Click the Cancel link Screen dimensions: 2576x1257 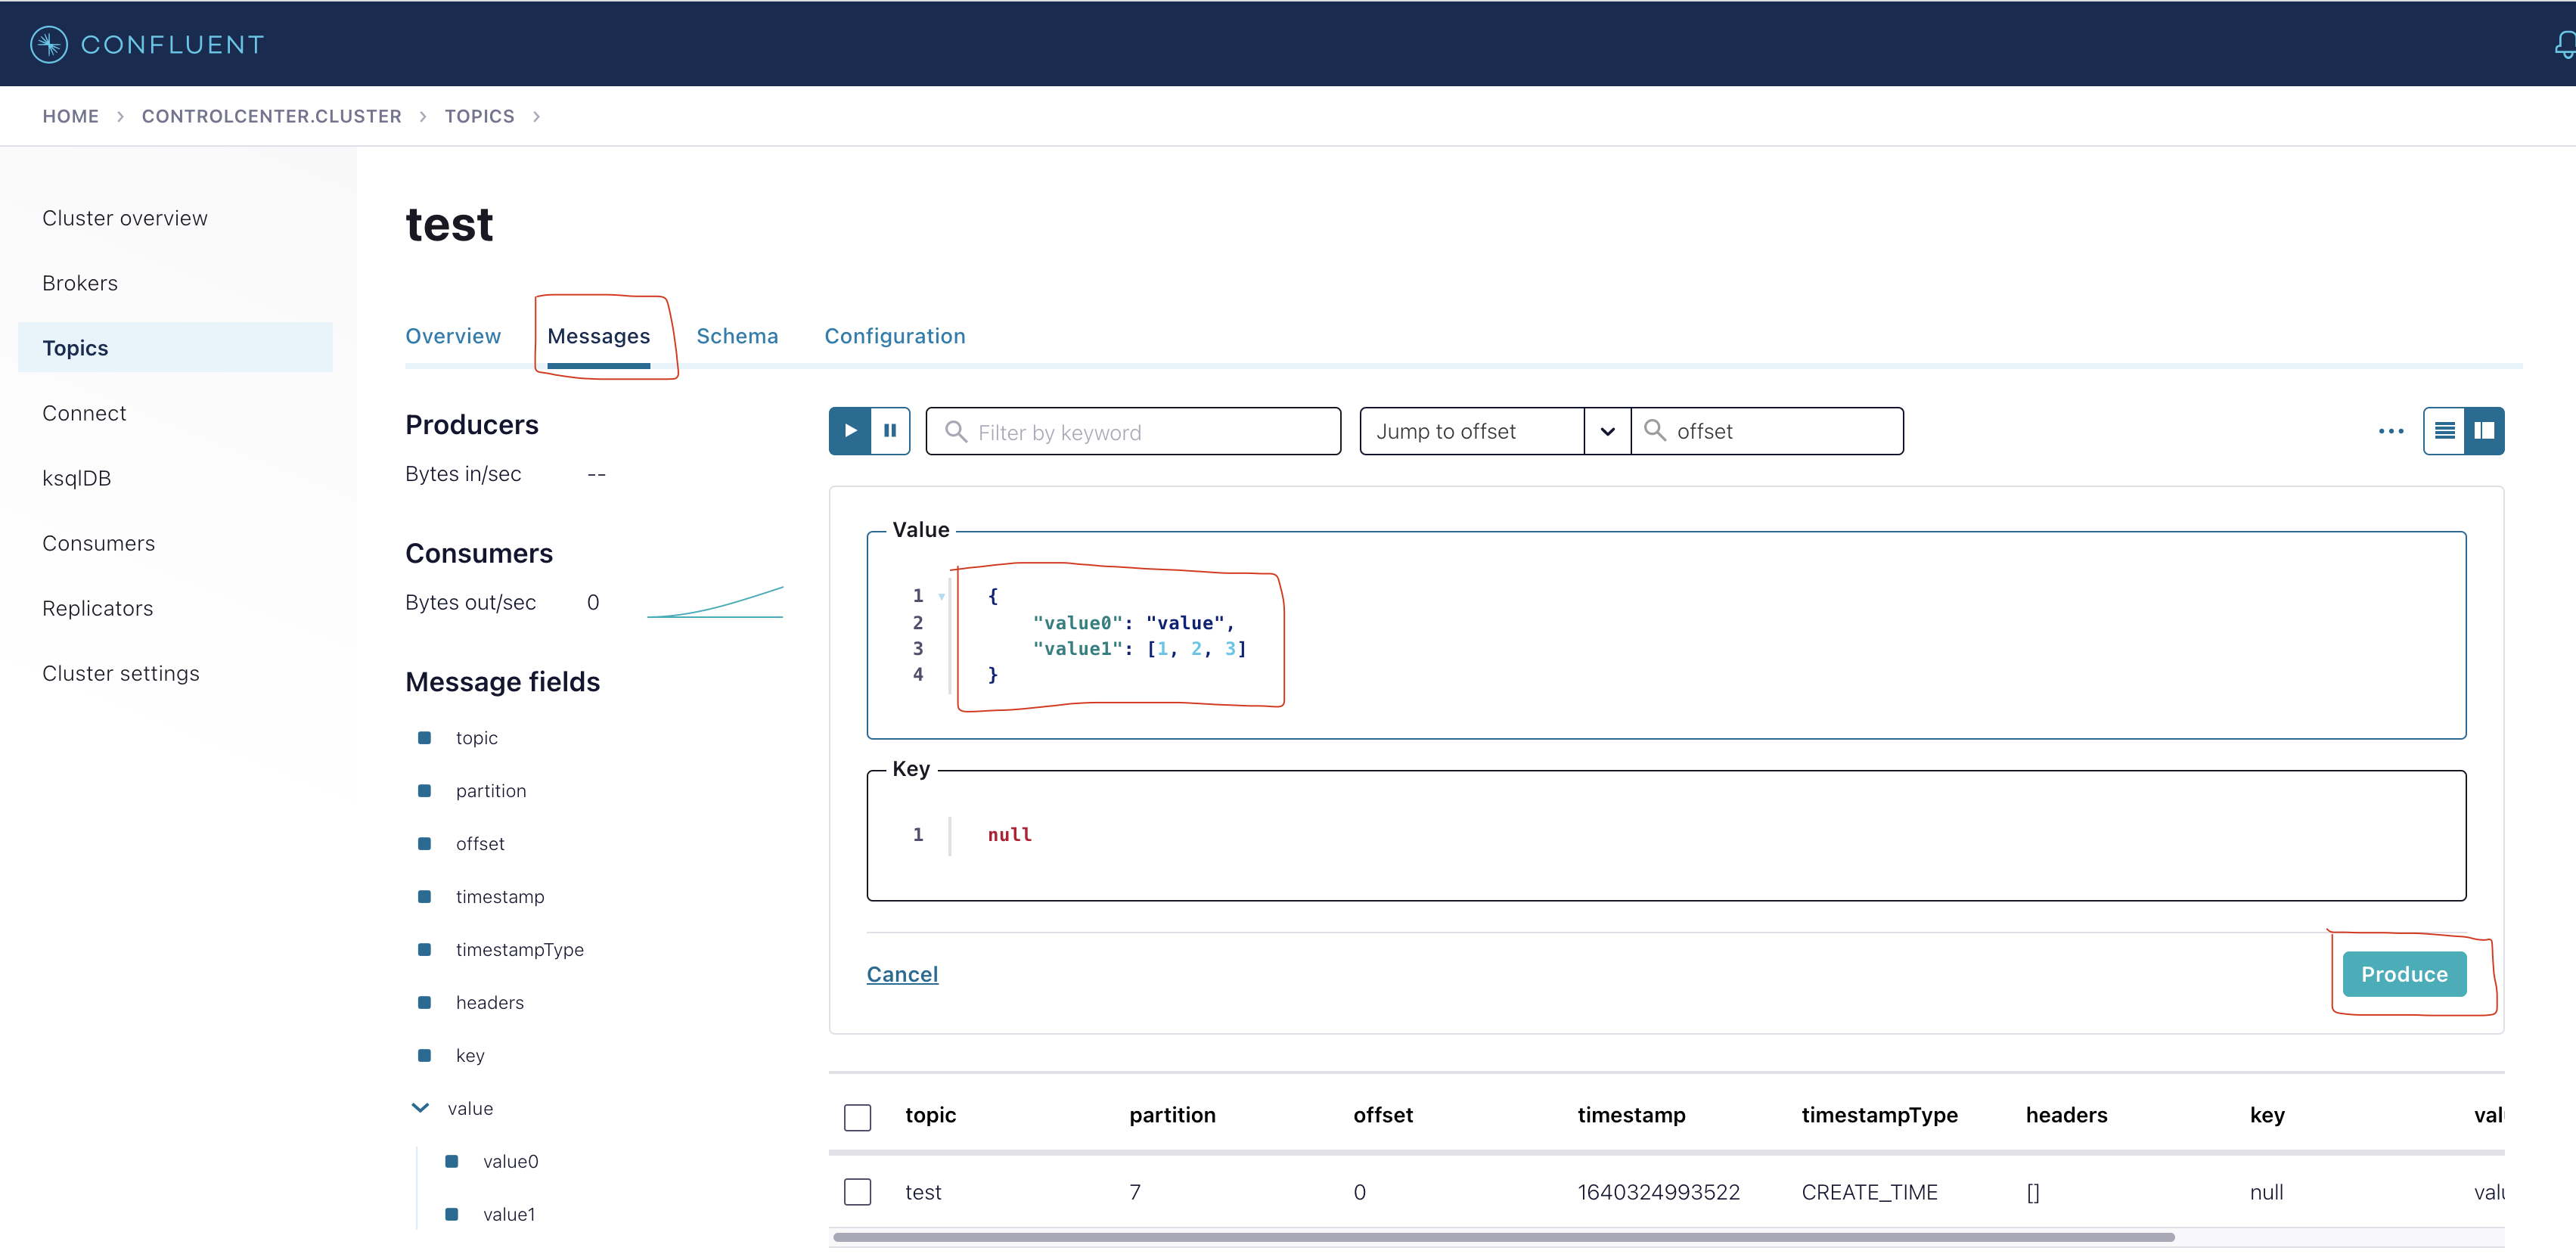coord(902,974)
